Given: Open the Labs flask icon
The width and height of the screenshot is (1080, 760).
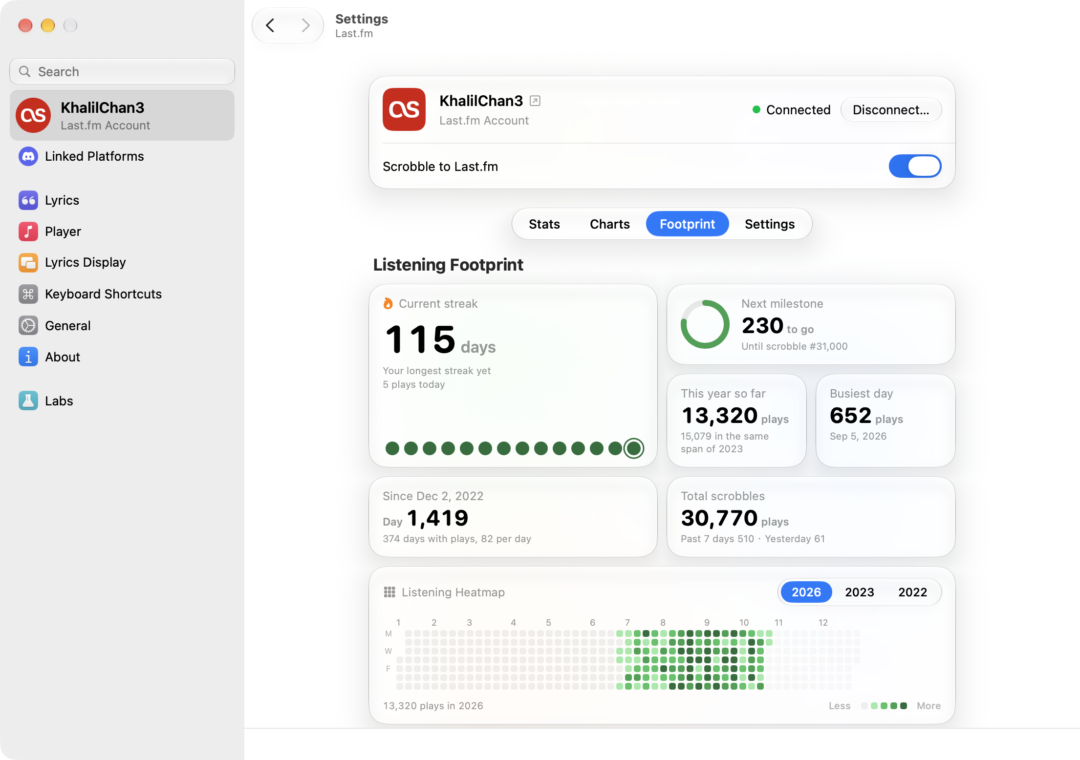Looking at the screenshot, I should point(28,401).
